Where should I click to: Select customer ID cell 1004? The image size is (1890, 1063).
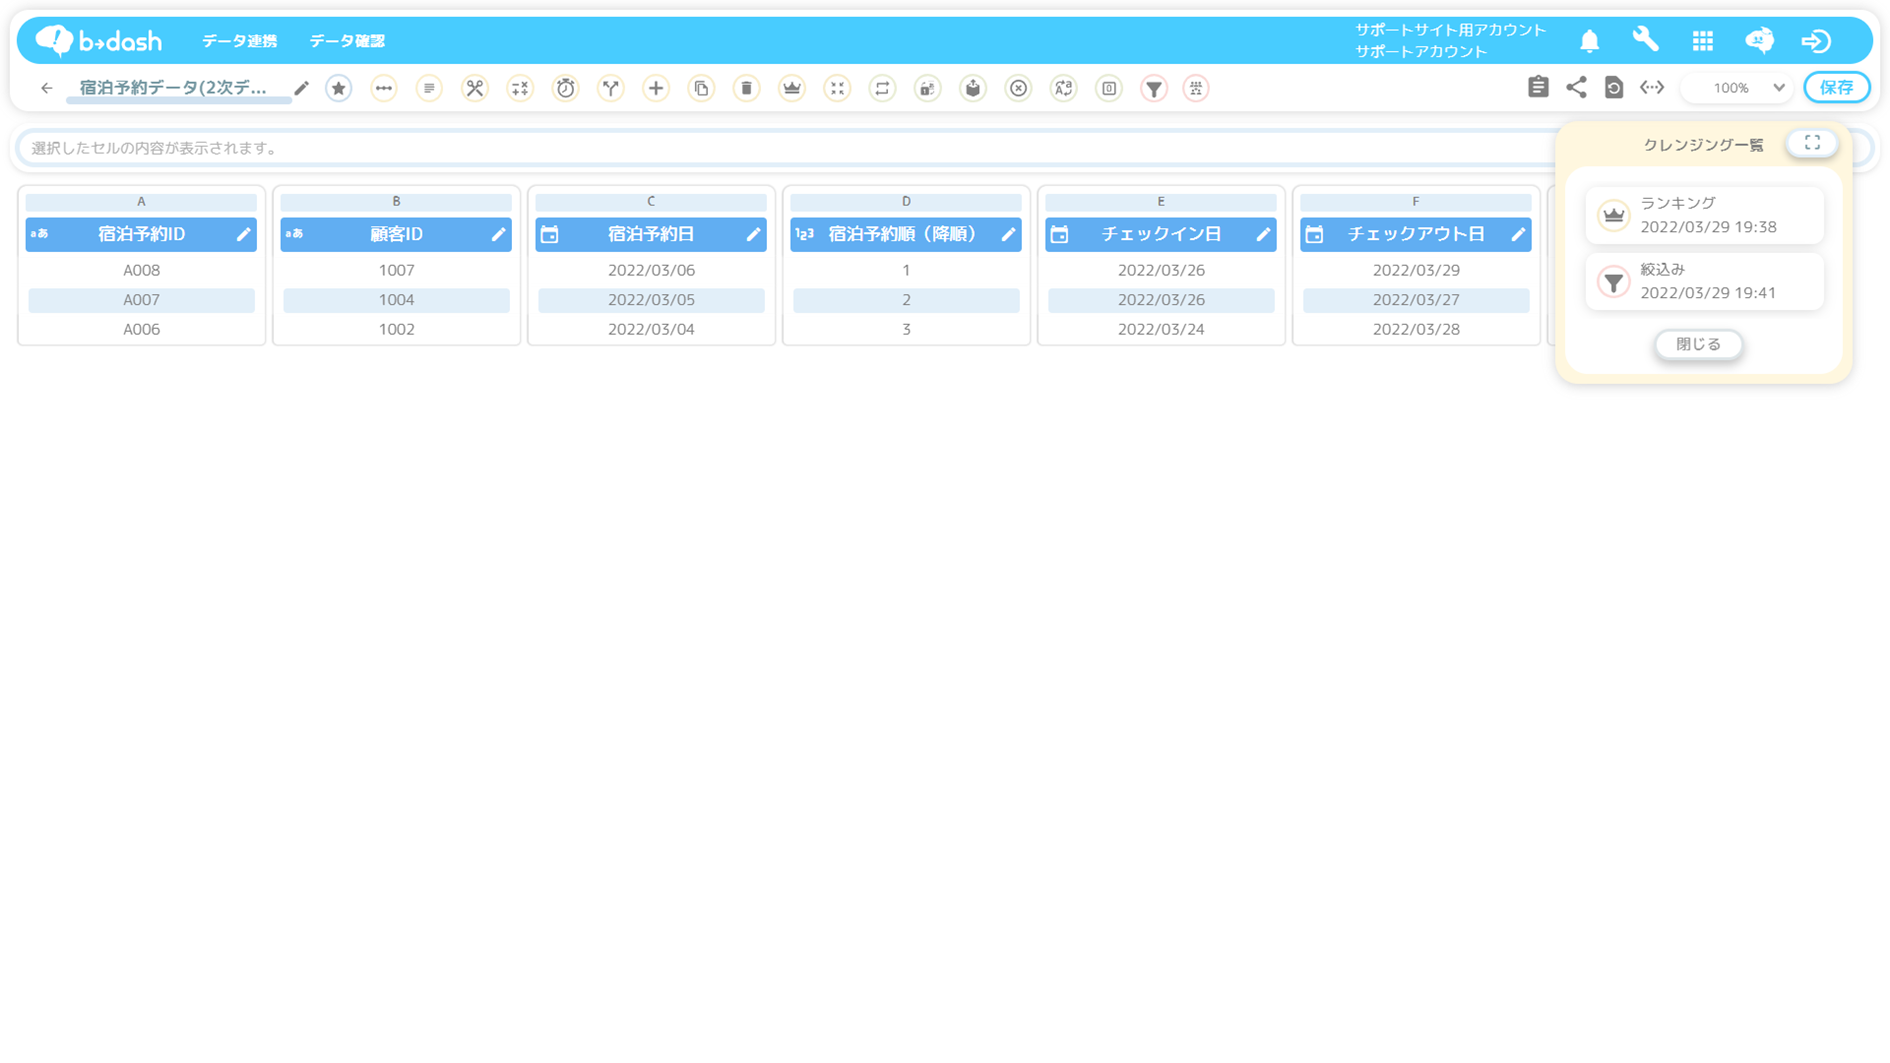click(x=396, y=300)
